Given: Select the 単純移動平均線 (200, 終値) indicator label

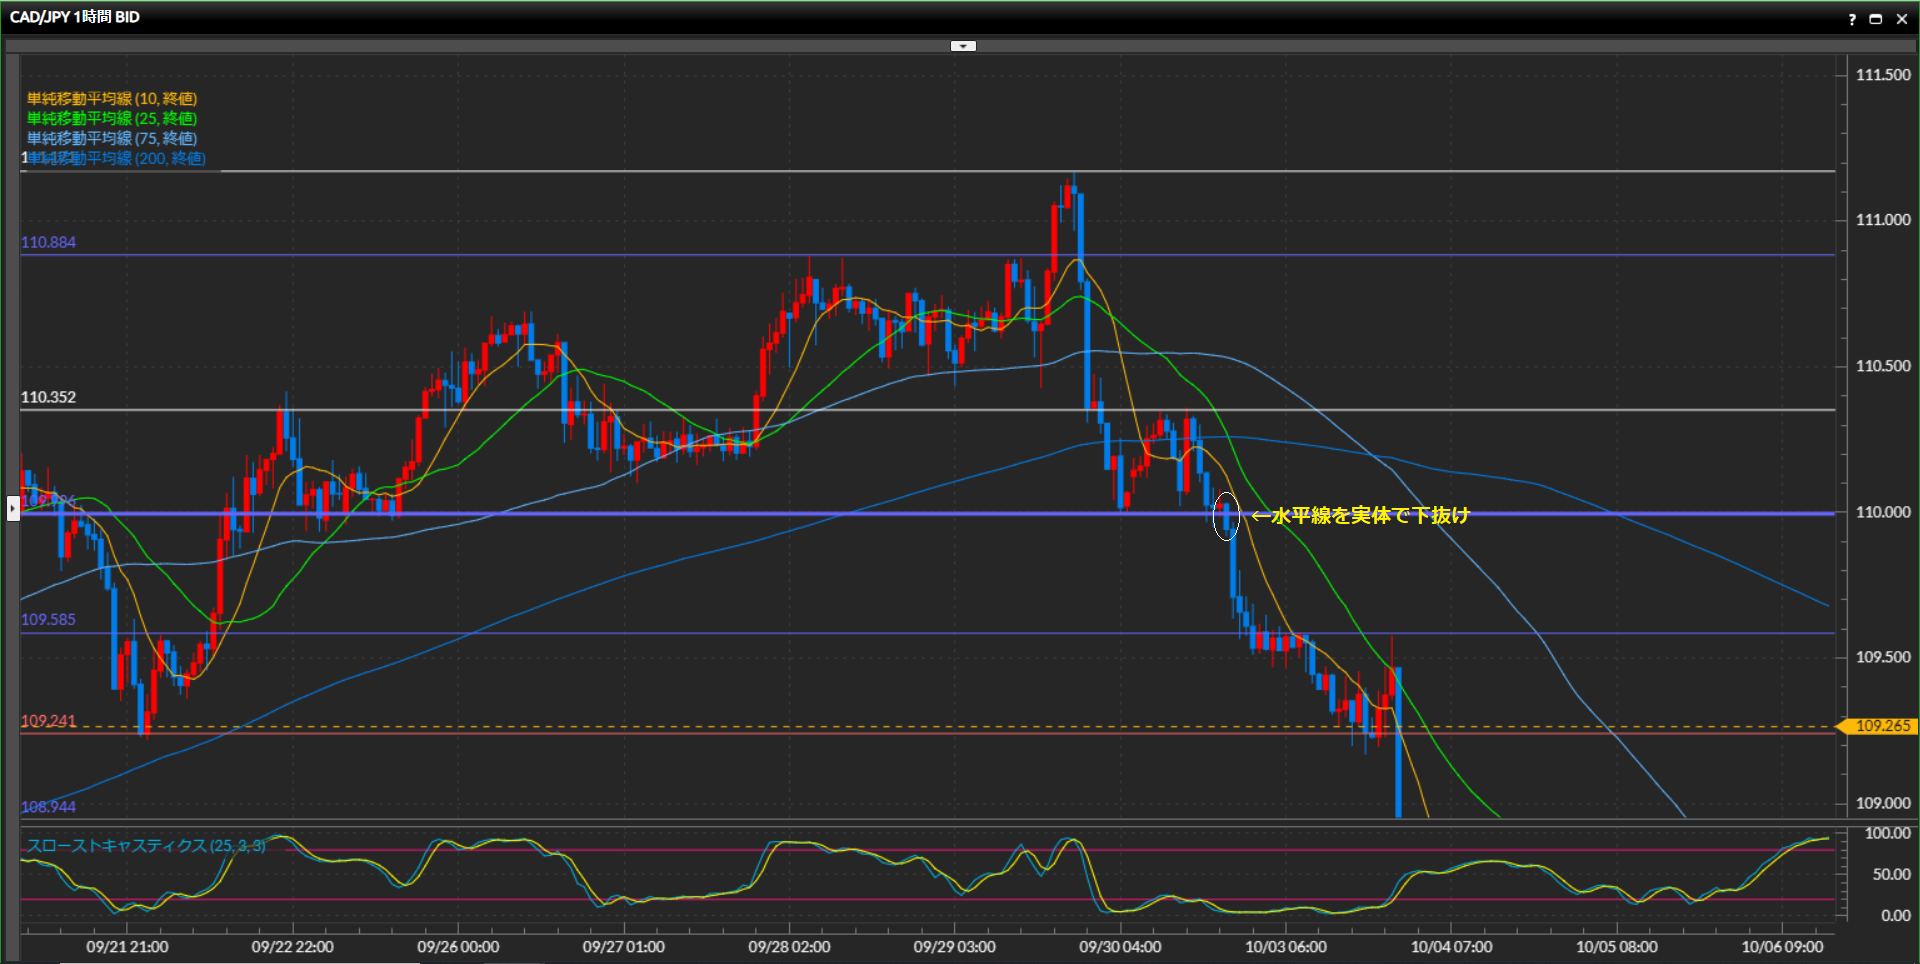Looking at the screenshot, I should click(x=118, y=158).
